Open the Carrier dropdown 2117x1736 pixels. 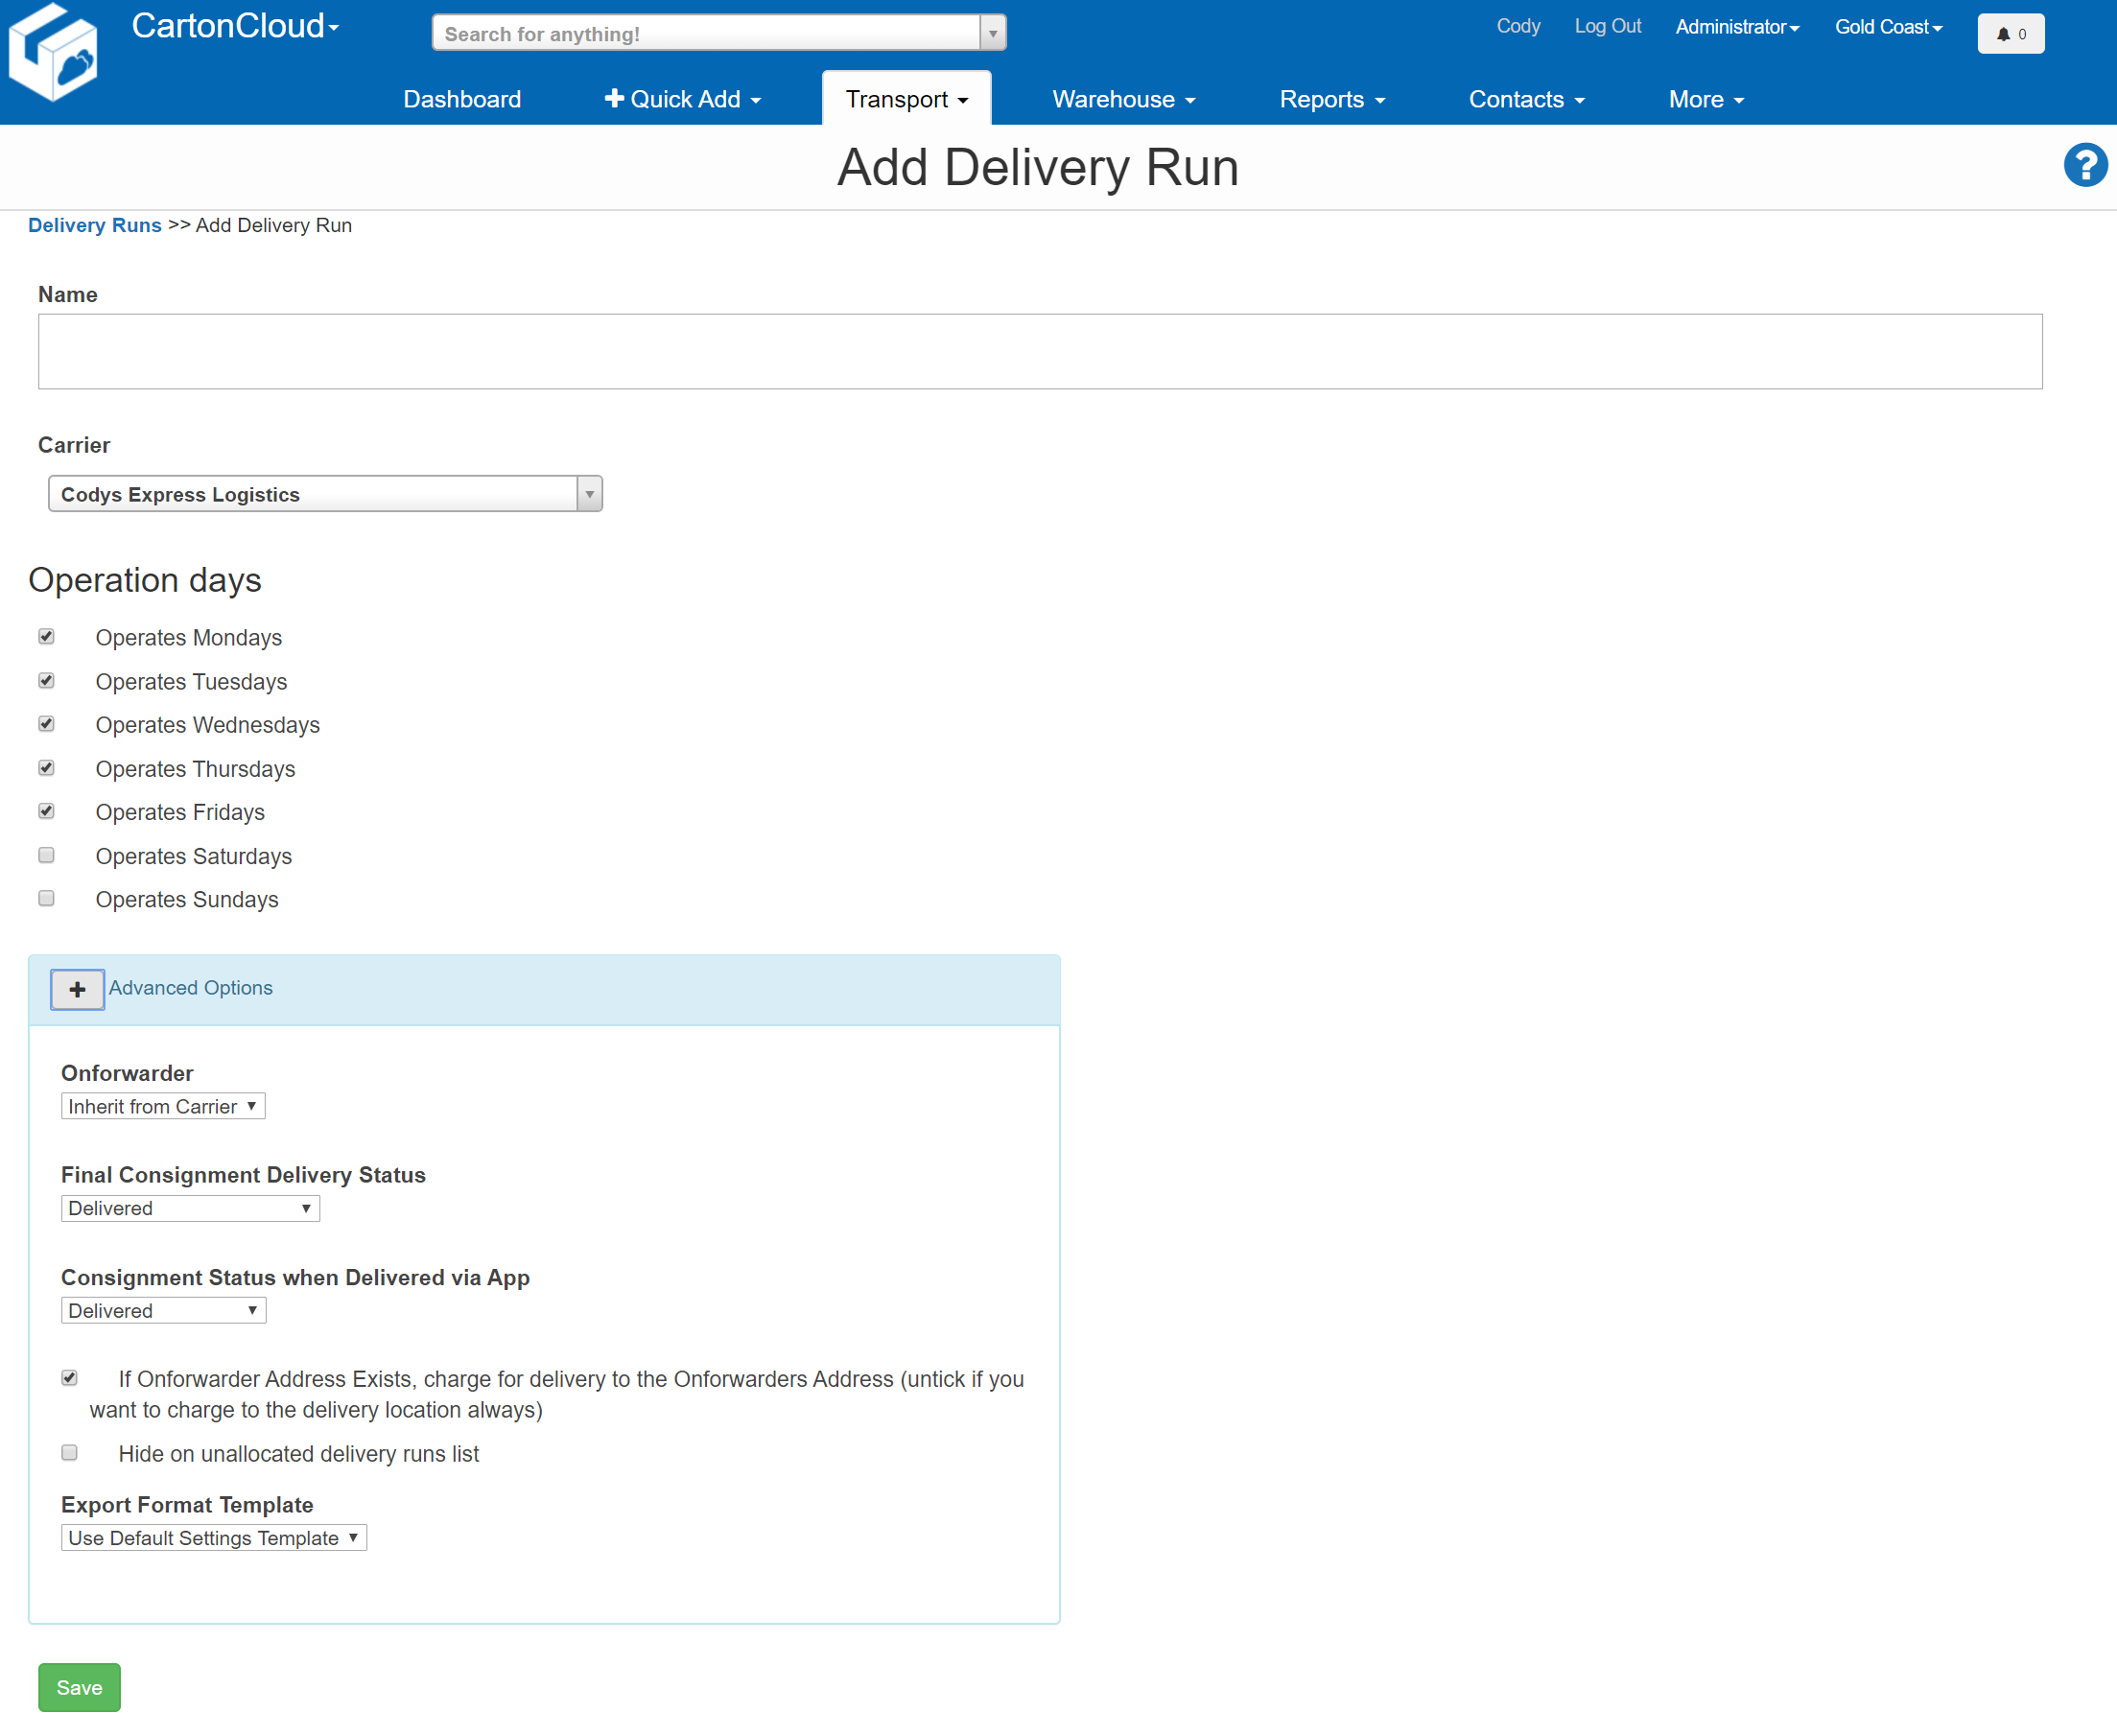point(325,494)
